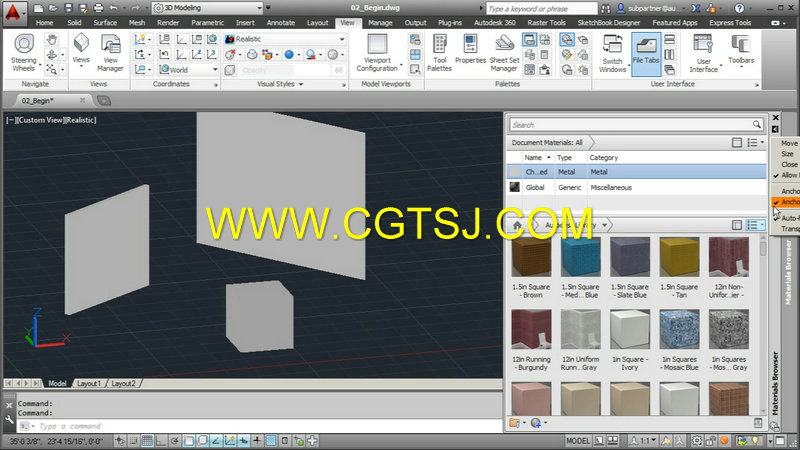Image resolution: width=800 pixels, height=450 pixels.
Task: Click the Custom View viewport label
Action: 42,120
